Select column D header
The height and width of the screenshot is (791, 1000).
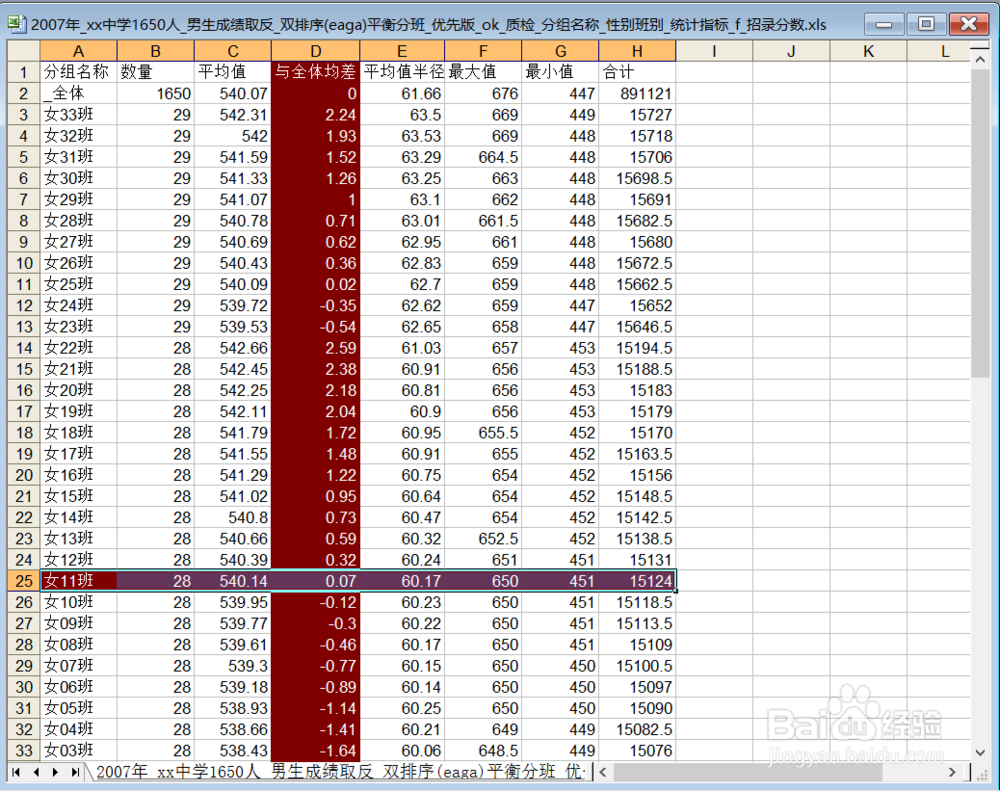pos(316,51)
